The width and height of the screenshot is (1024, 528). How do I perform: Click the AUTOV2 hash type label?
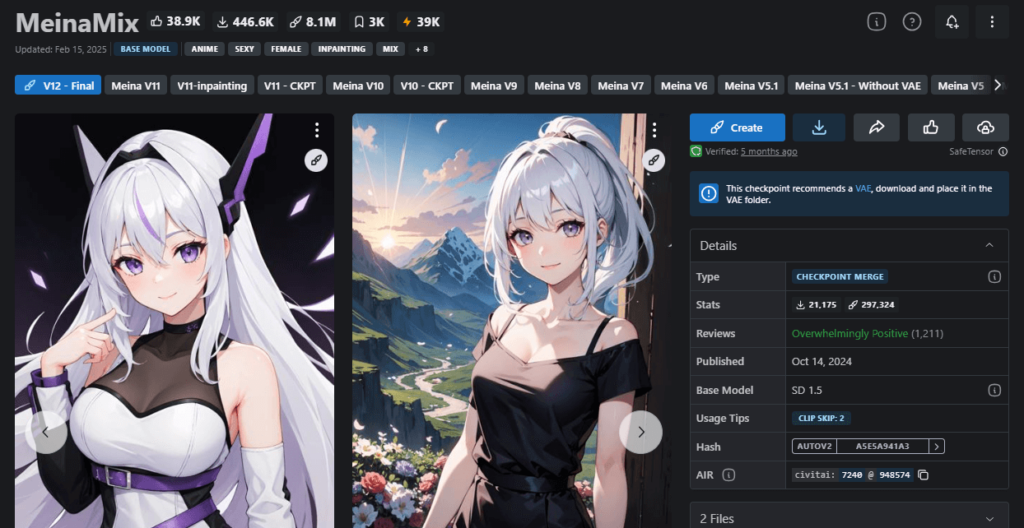[814, 447]
